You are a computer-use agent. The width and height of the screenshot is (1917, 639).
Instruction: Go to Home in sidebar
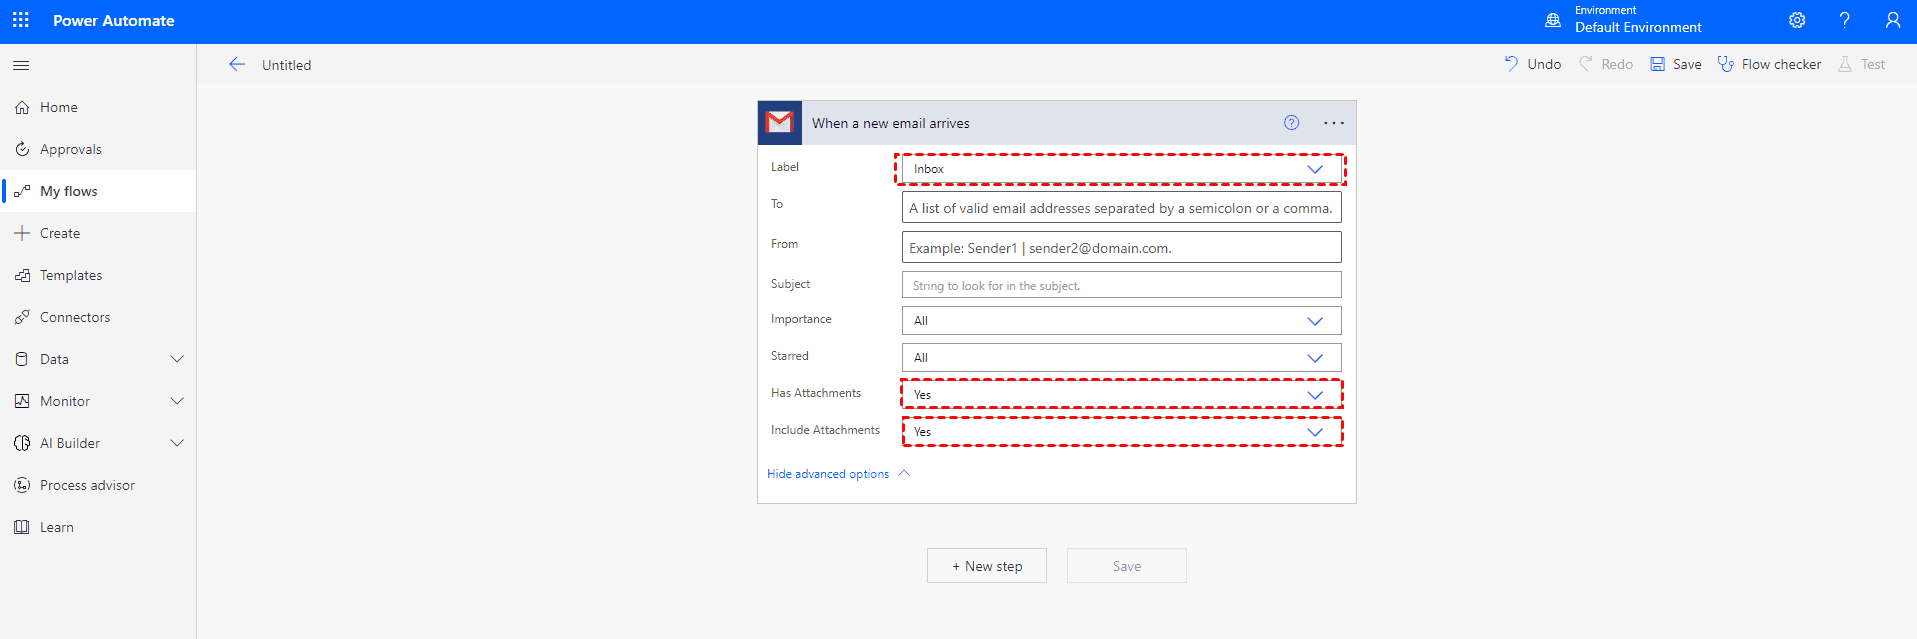pos(98,107)
